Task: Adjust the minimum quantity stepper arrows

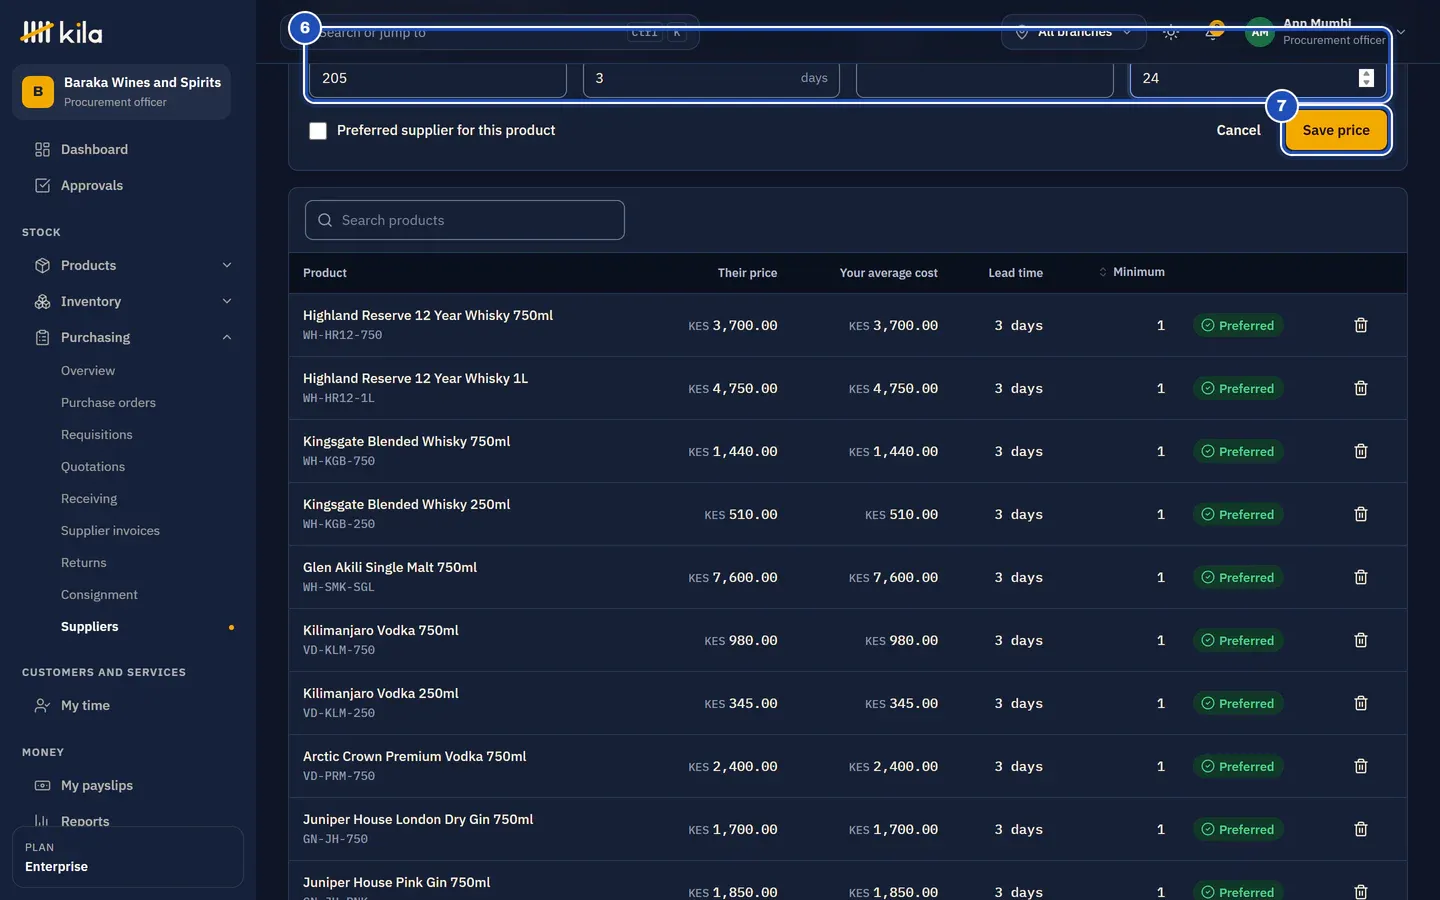Action: (1366, 78)
